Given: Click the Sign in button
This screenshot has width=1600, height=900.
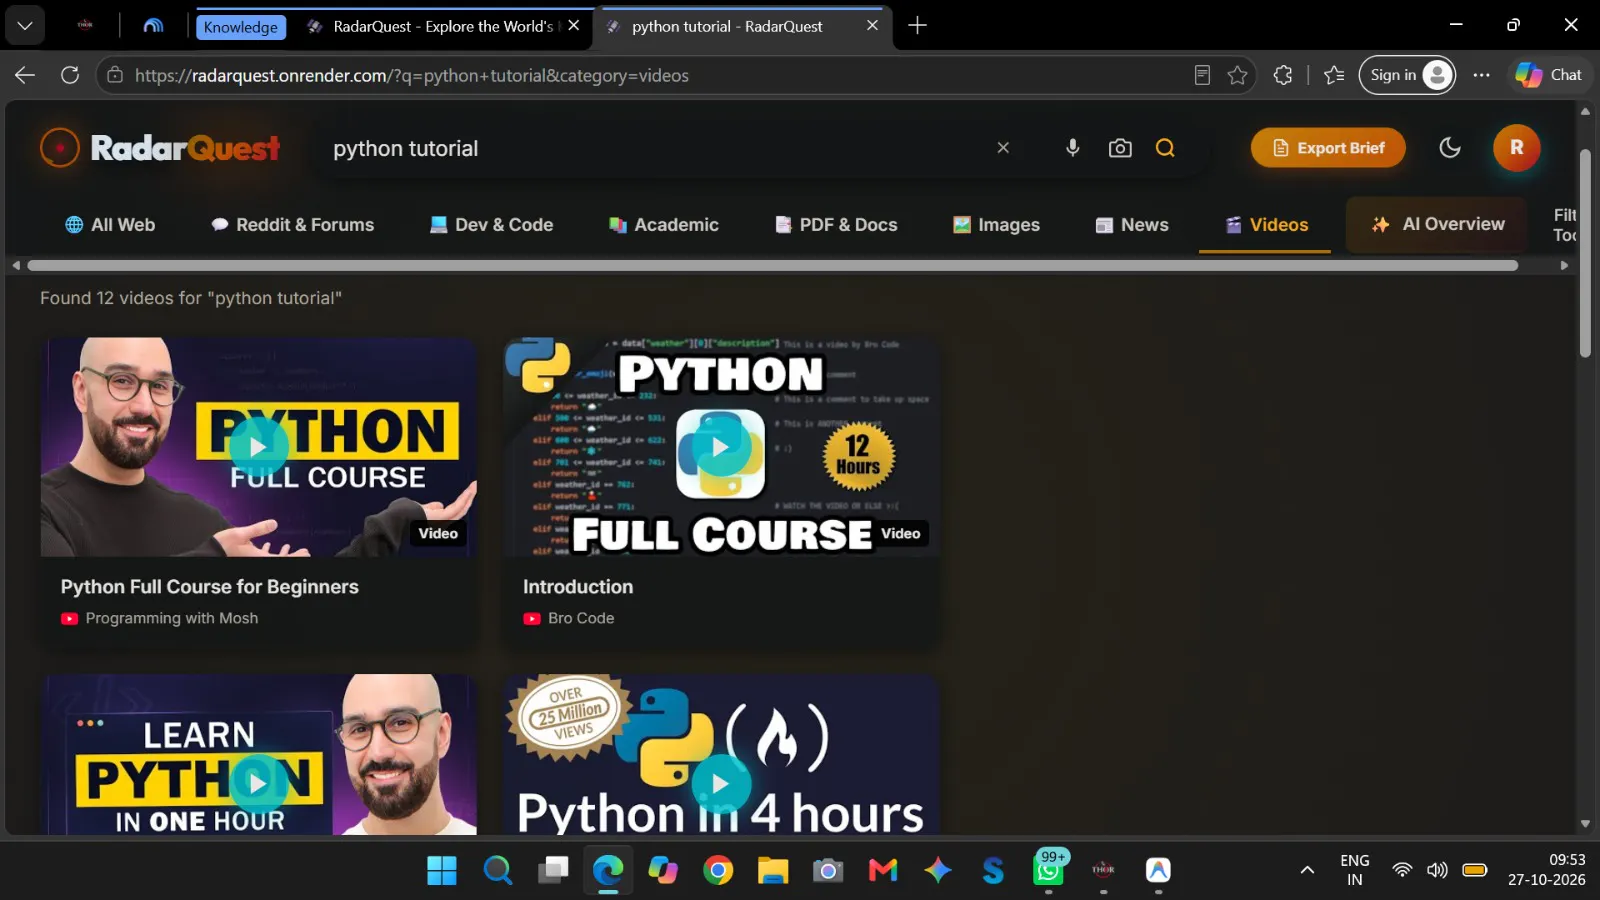Looking at the screenshot, I should pos(1406,75).
